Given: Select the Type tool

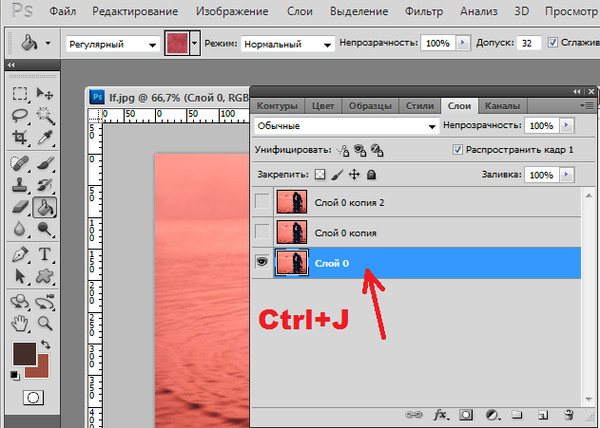Looking at the screenshot, I should click(x=45, y=254).
